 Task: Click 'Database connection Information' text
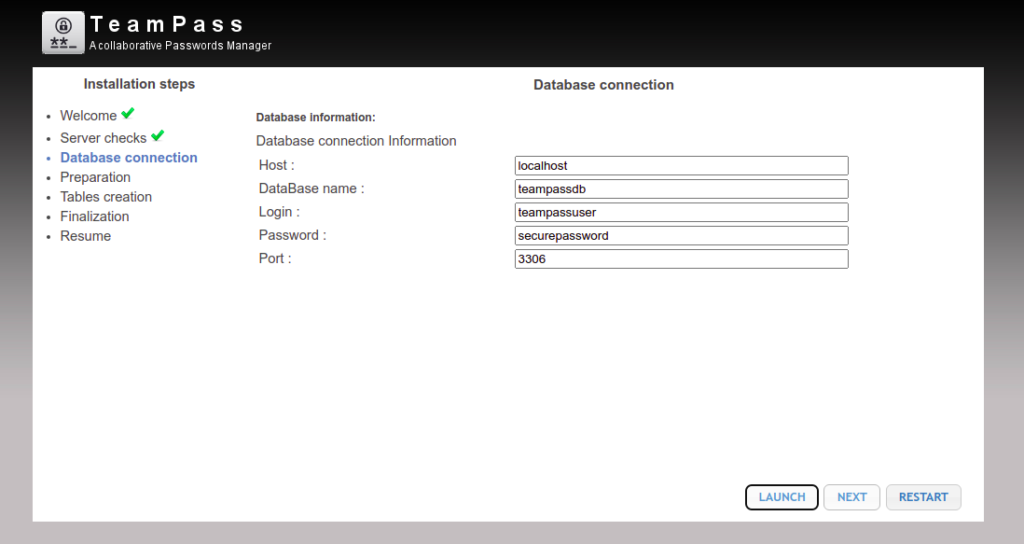point(356,141)
